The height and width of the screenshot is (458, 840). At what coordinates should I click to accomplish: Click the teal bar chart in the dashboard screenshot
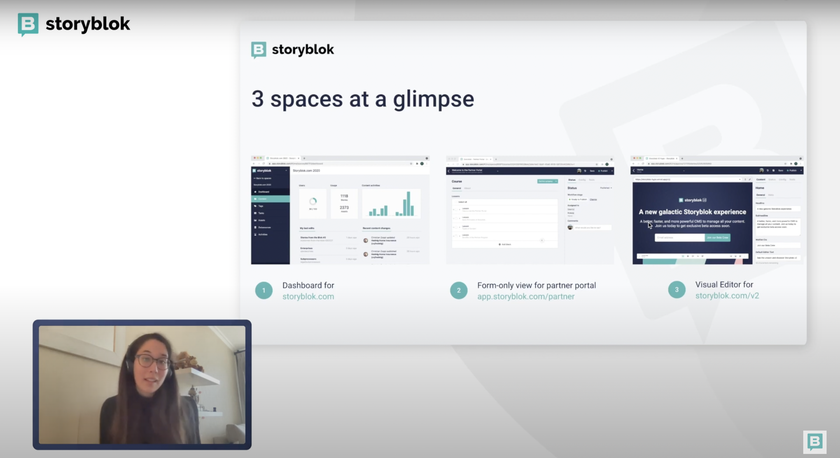(391, 204)
